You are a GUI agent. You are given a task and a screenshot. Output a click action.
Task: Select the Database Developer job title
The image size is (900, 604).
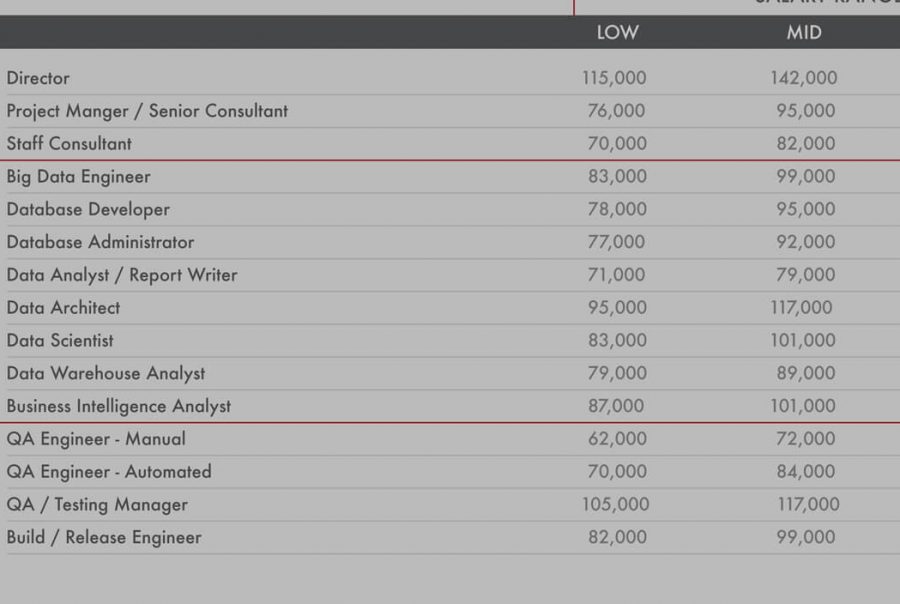(x=88, y=210)
